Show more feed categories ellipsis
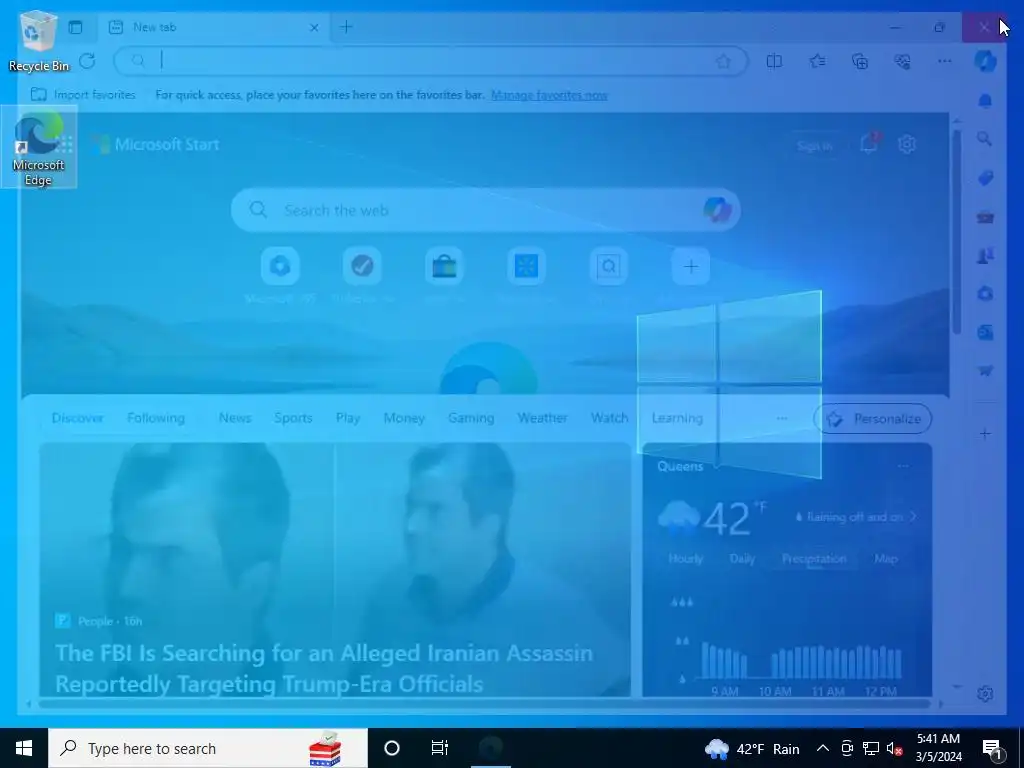Image resolution: width=1024 pixels, height=768 pixels. (782, 419)
